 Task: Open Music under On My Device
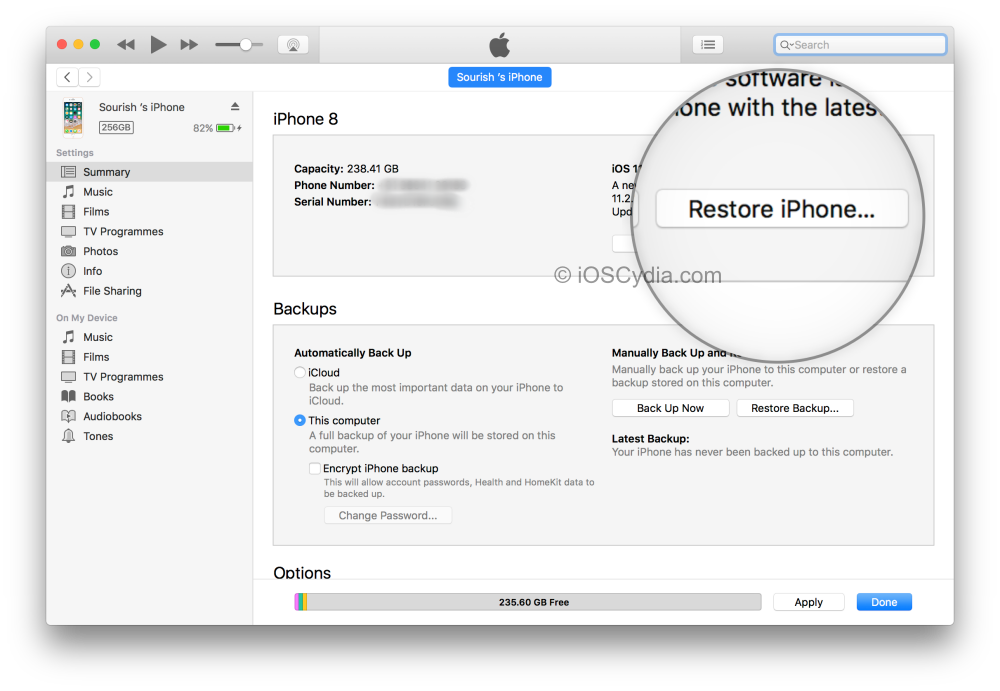[150, 337]
